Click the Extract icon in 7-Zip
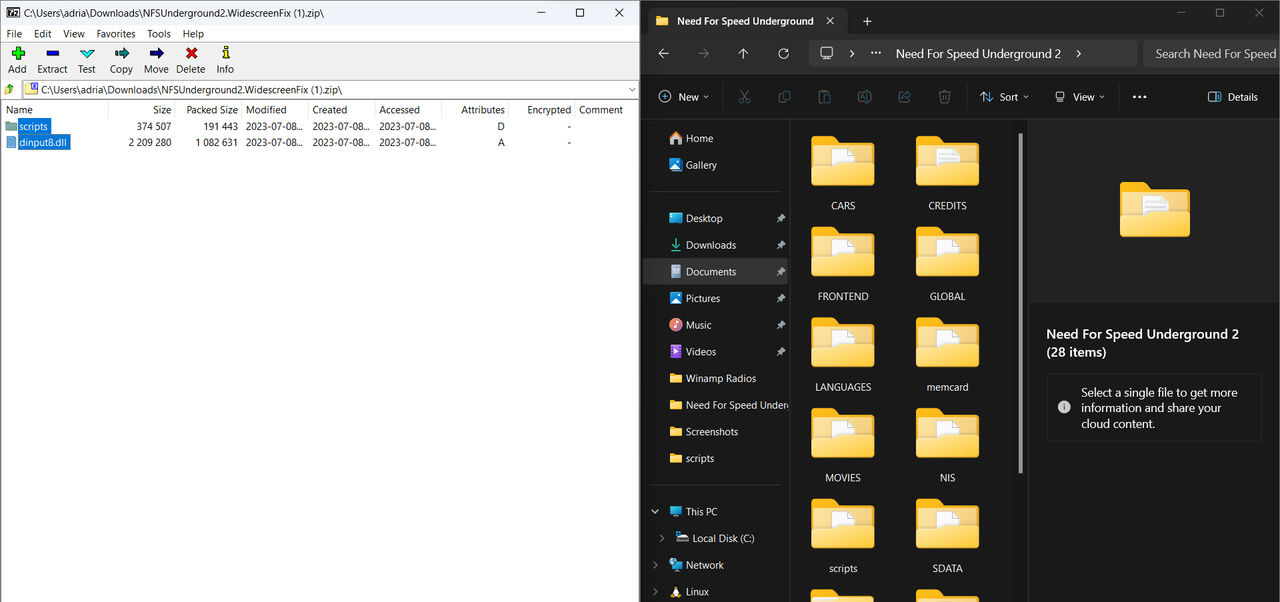 52,60
